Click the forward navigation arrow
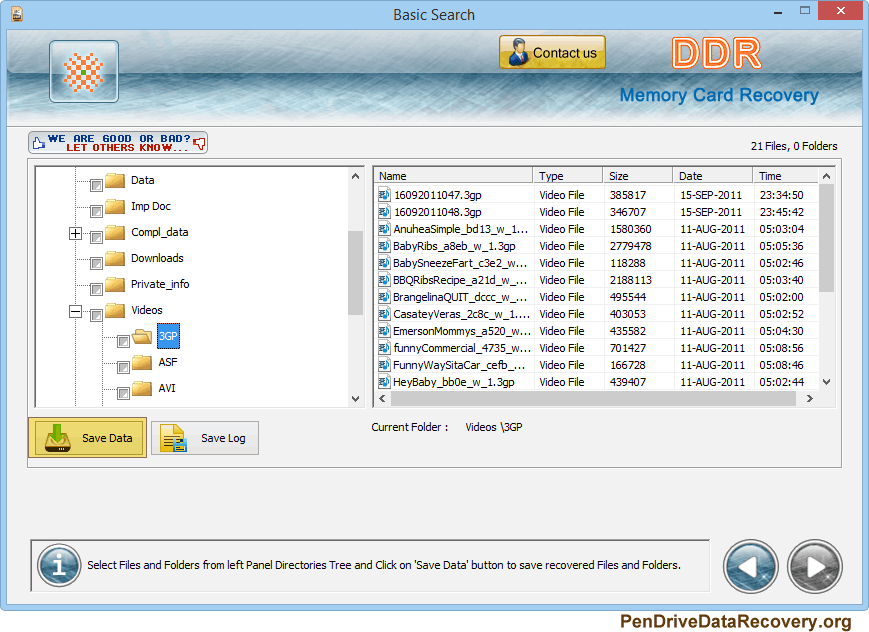The width and height of the screenshot is (869, 632). [814, 566]
